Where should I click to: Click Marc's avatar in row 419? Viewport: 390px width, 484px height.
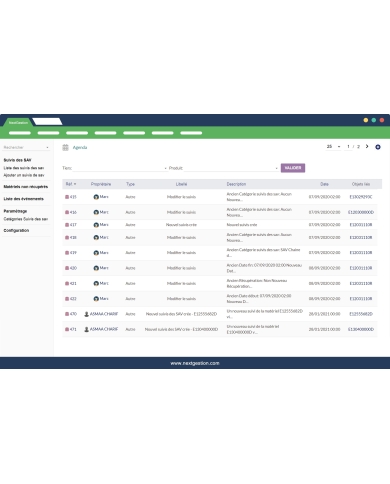pos(96,253)
